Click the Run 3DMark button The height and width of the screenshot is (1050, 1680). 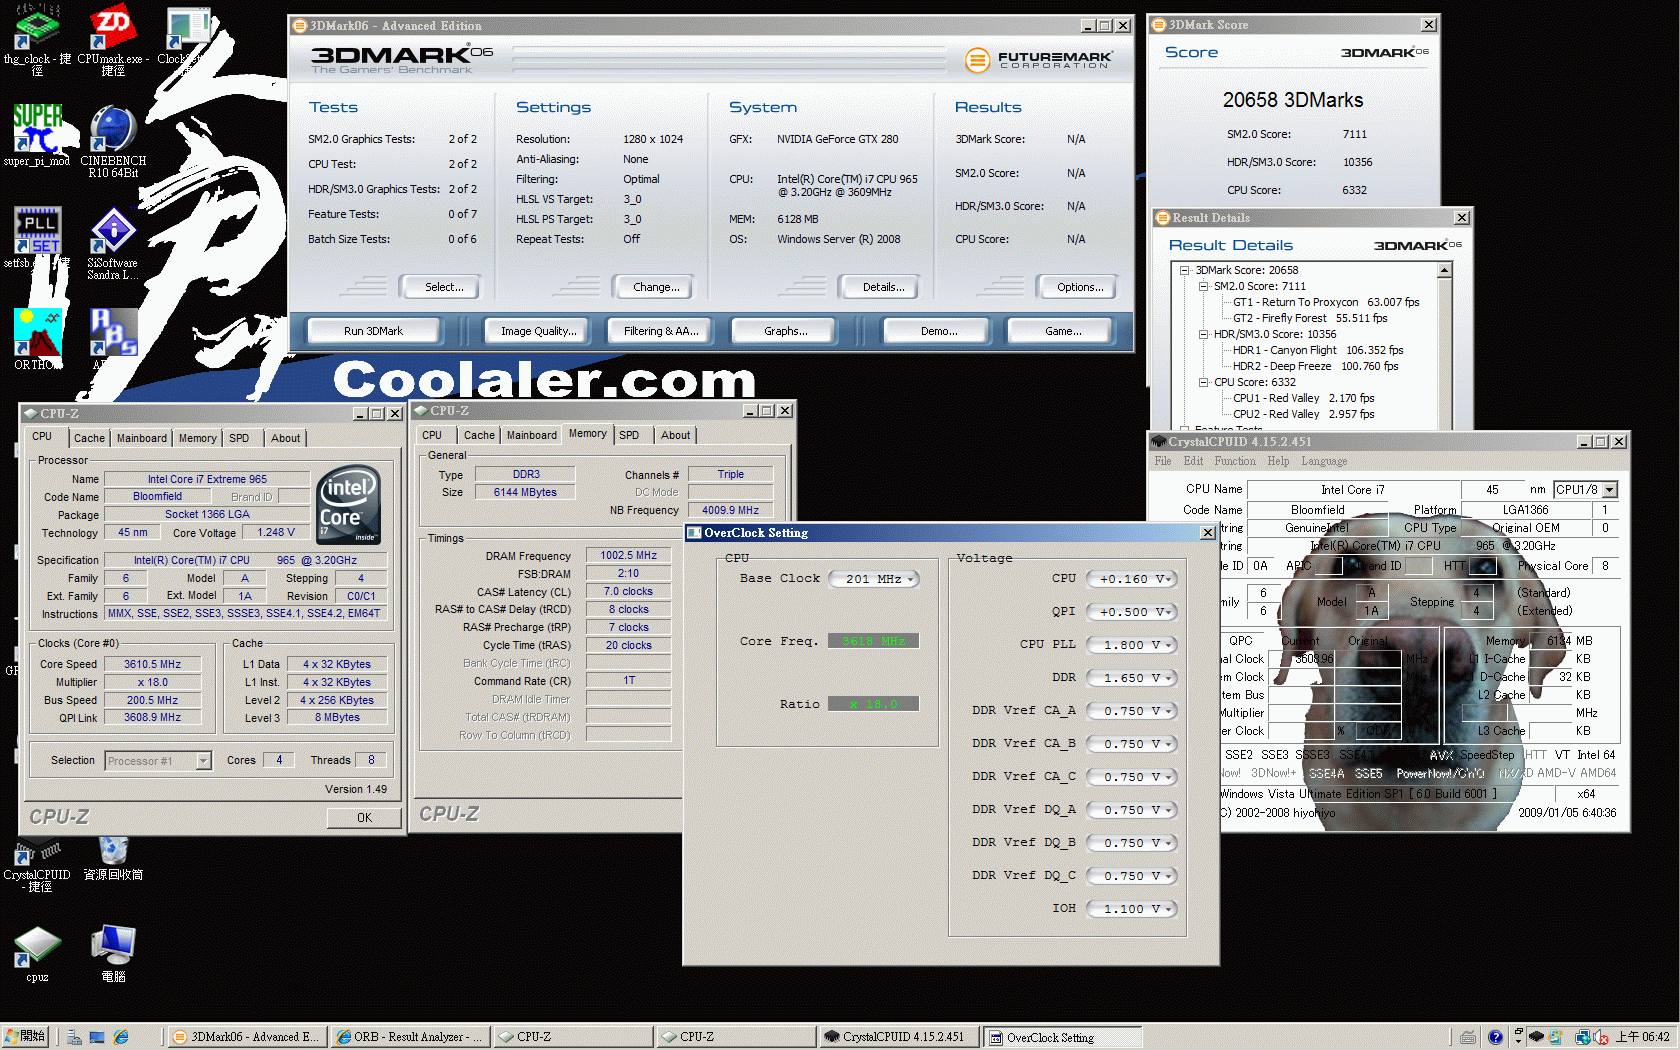[x=373, y=331]
